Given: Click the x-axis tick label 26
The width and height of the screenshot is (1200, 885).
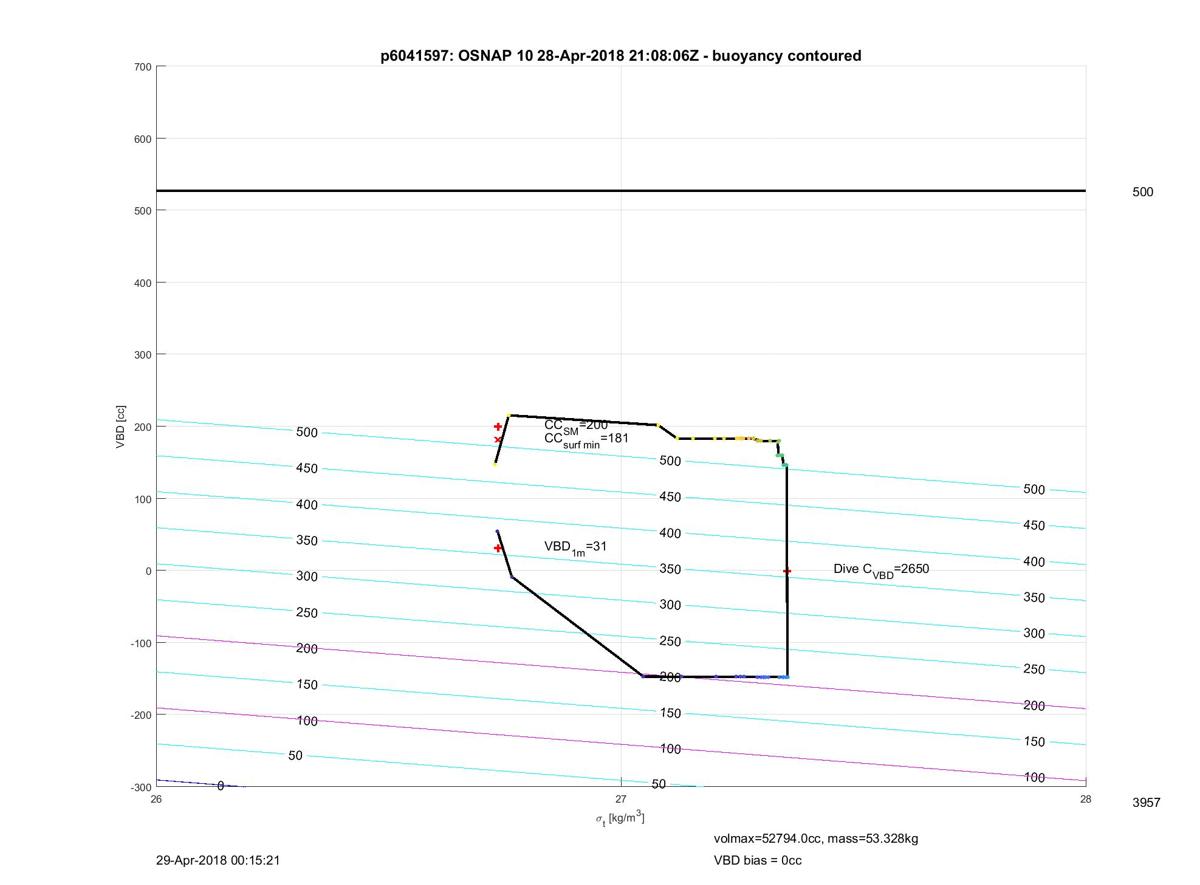Looking at the screenshot, I should coord(156,799).
